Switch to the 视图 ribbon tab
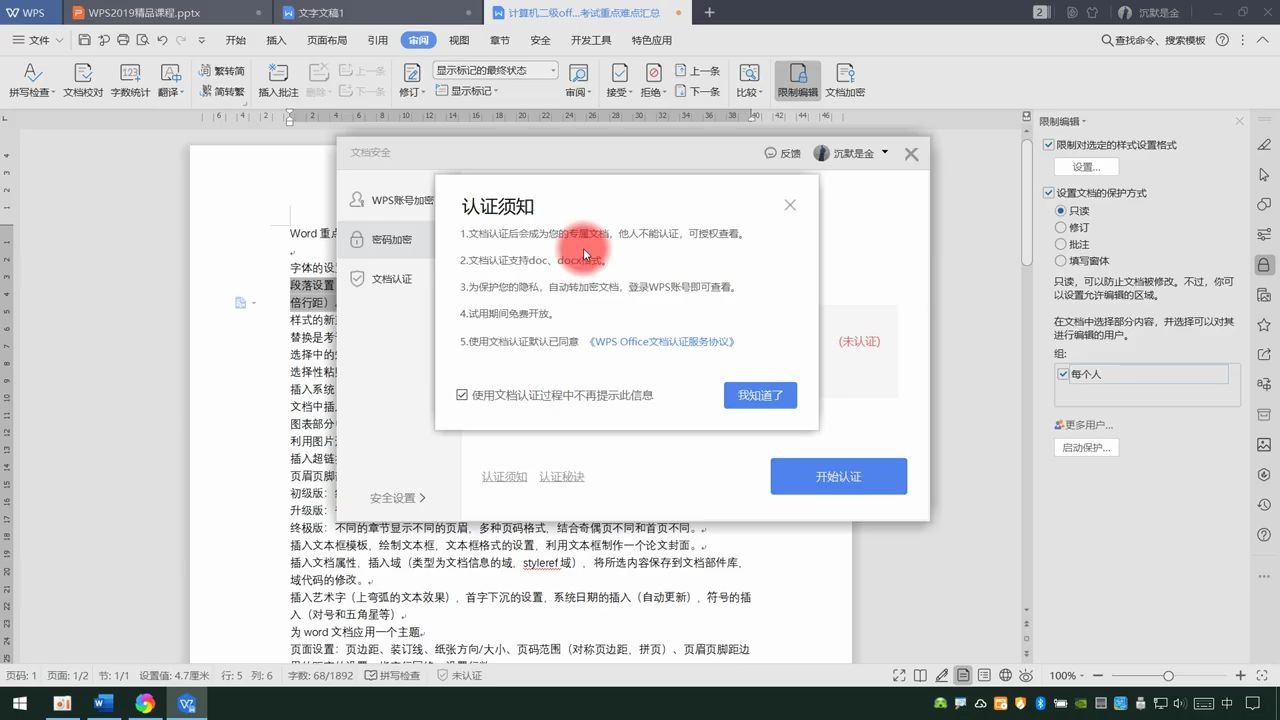The image size is (1280, 720). pos(458,40)
